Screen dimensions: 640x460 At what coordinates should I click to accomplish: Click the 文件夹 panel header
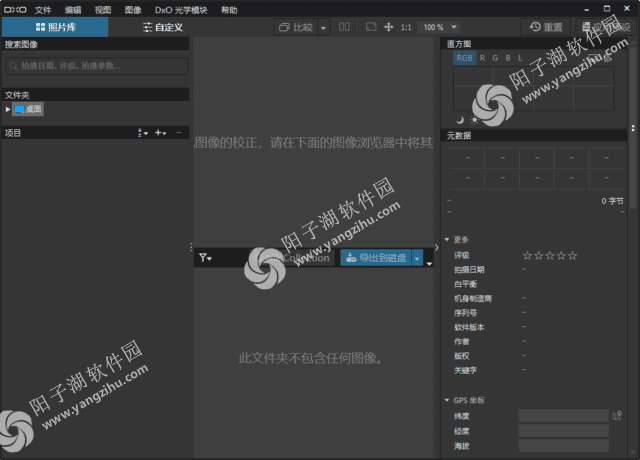click(x=96, y=95)
